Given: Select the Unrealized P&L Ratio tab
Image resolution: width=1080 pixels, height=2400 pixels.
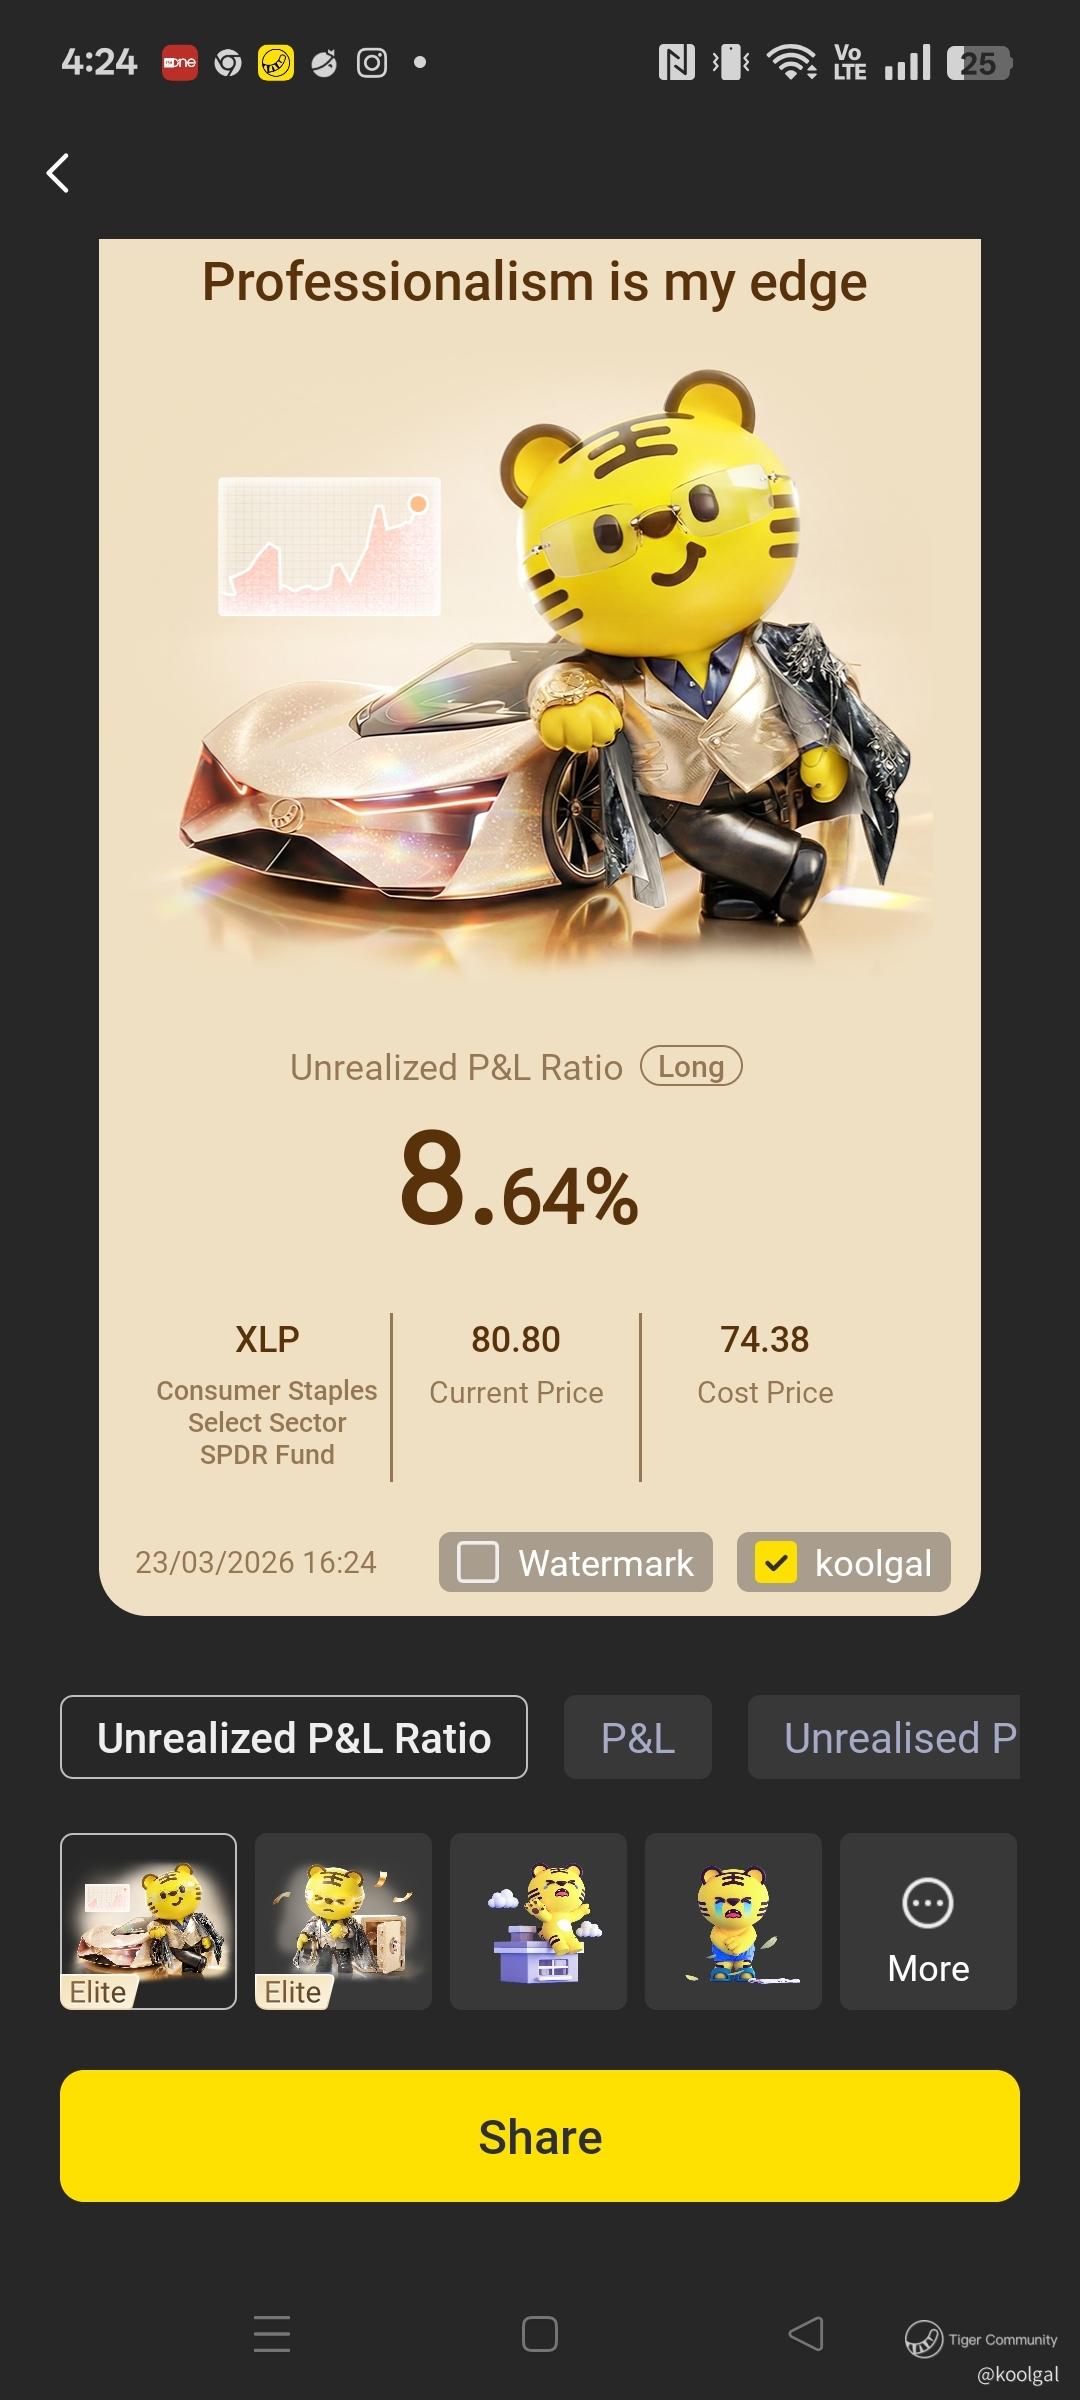Looking at the screenshot, I should 294,1737.
